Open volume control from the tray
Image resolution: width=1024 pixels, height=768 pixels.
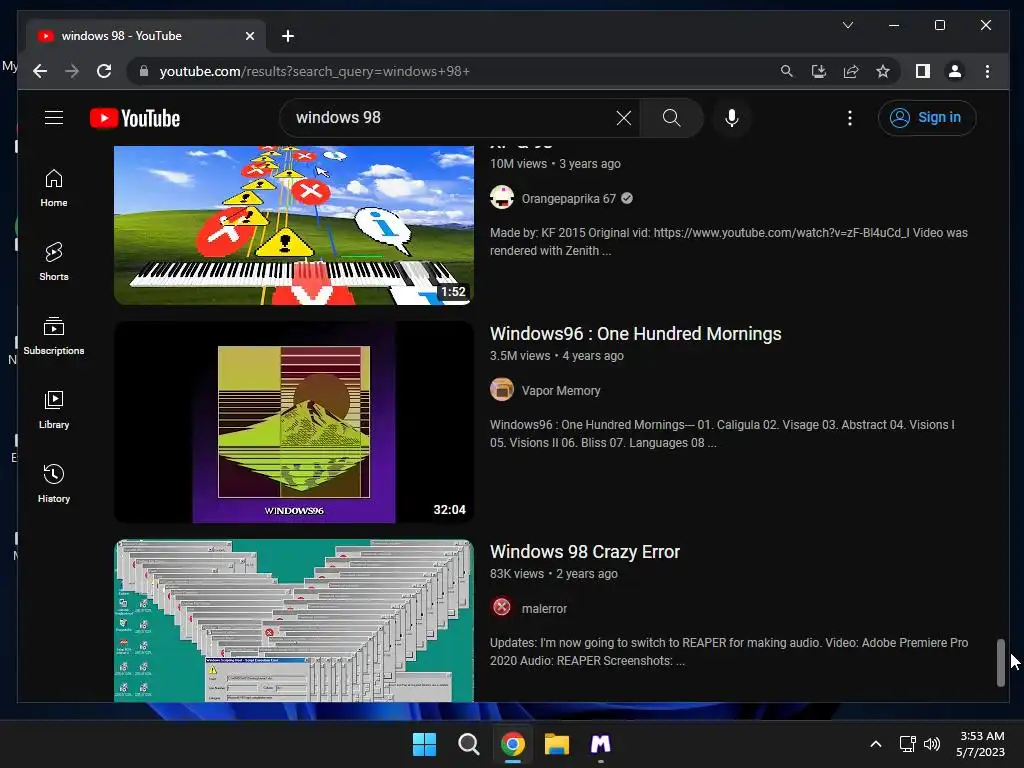(x=932, y=744)
